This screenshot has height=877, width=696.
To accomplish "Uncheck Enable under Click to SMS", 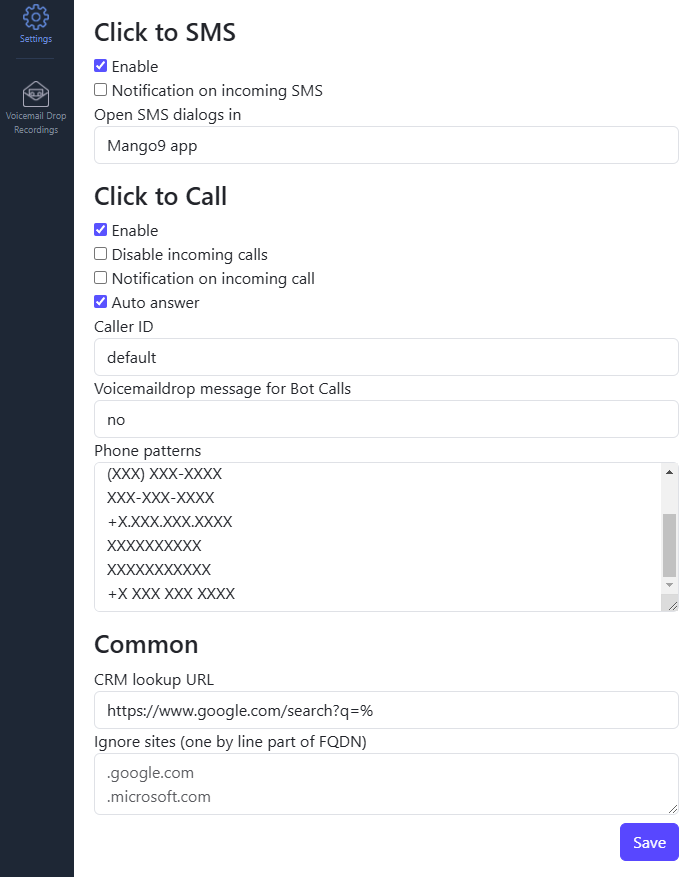I will point(100,65).
